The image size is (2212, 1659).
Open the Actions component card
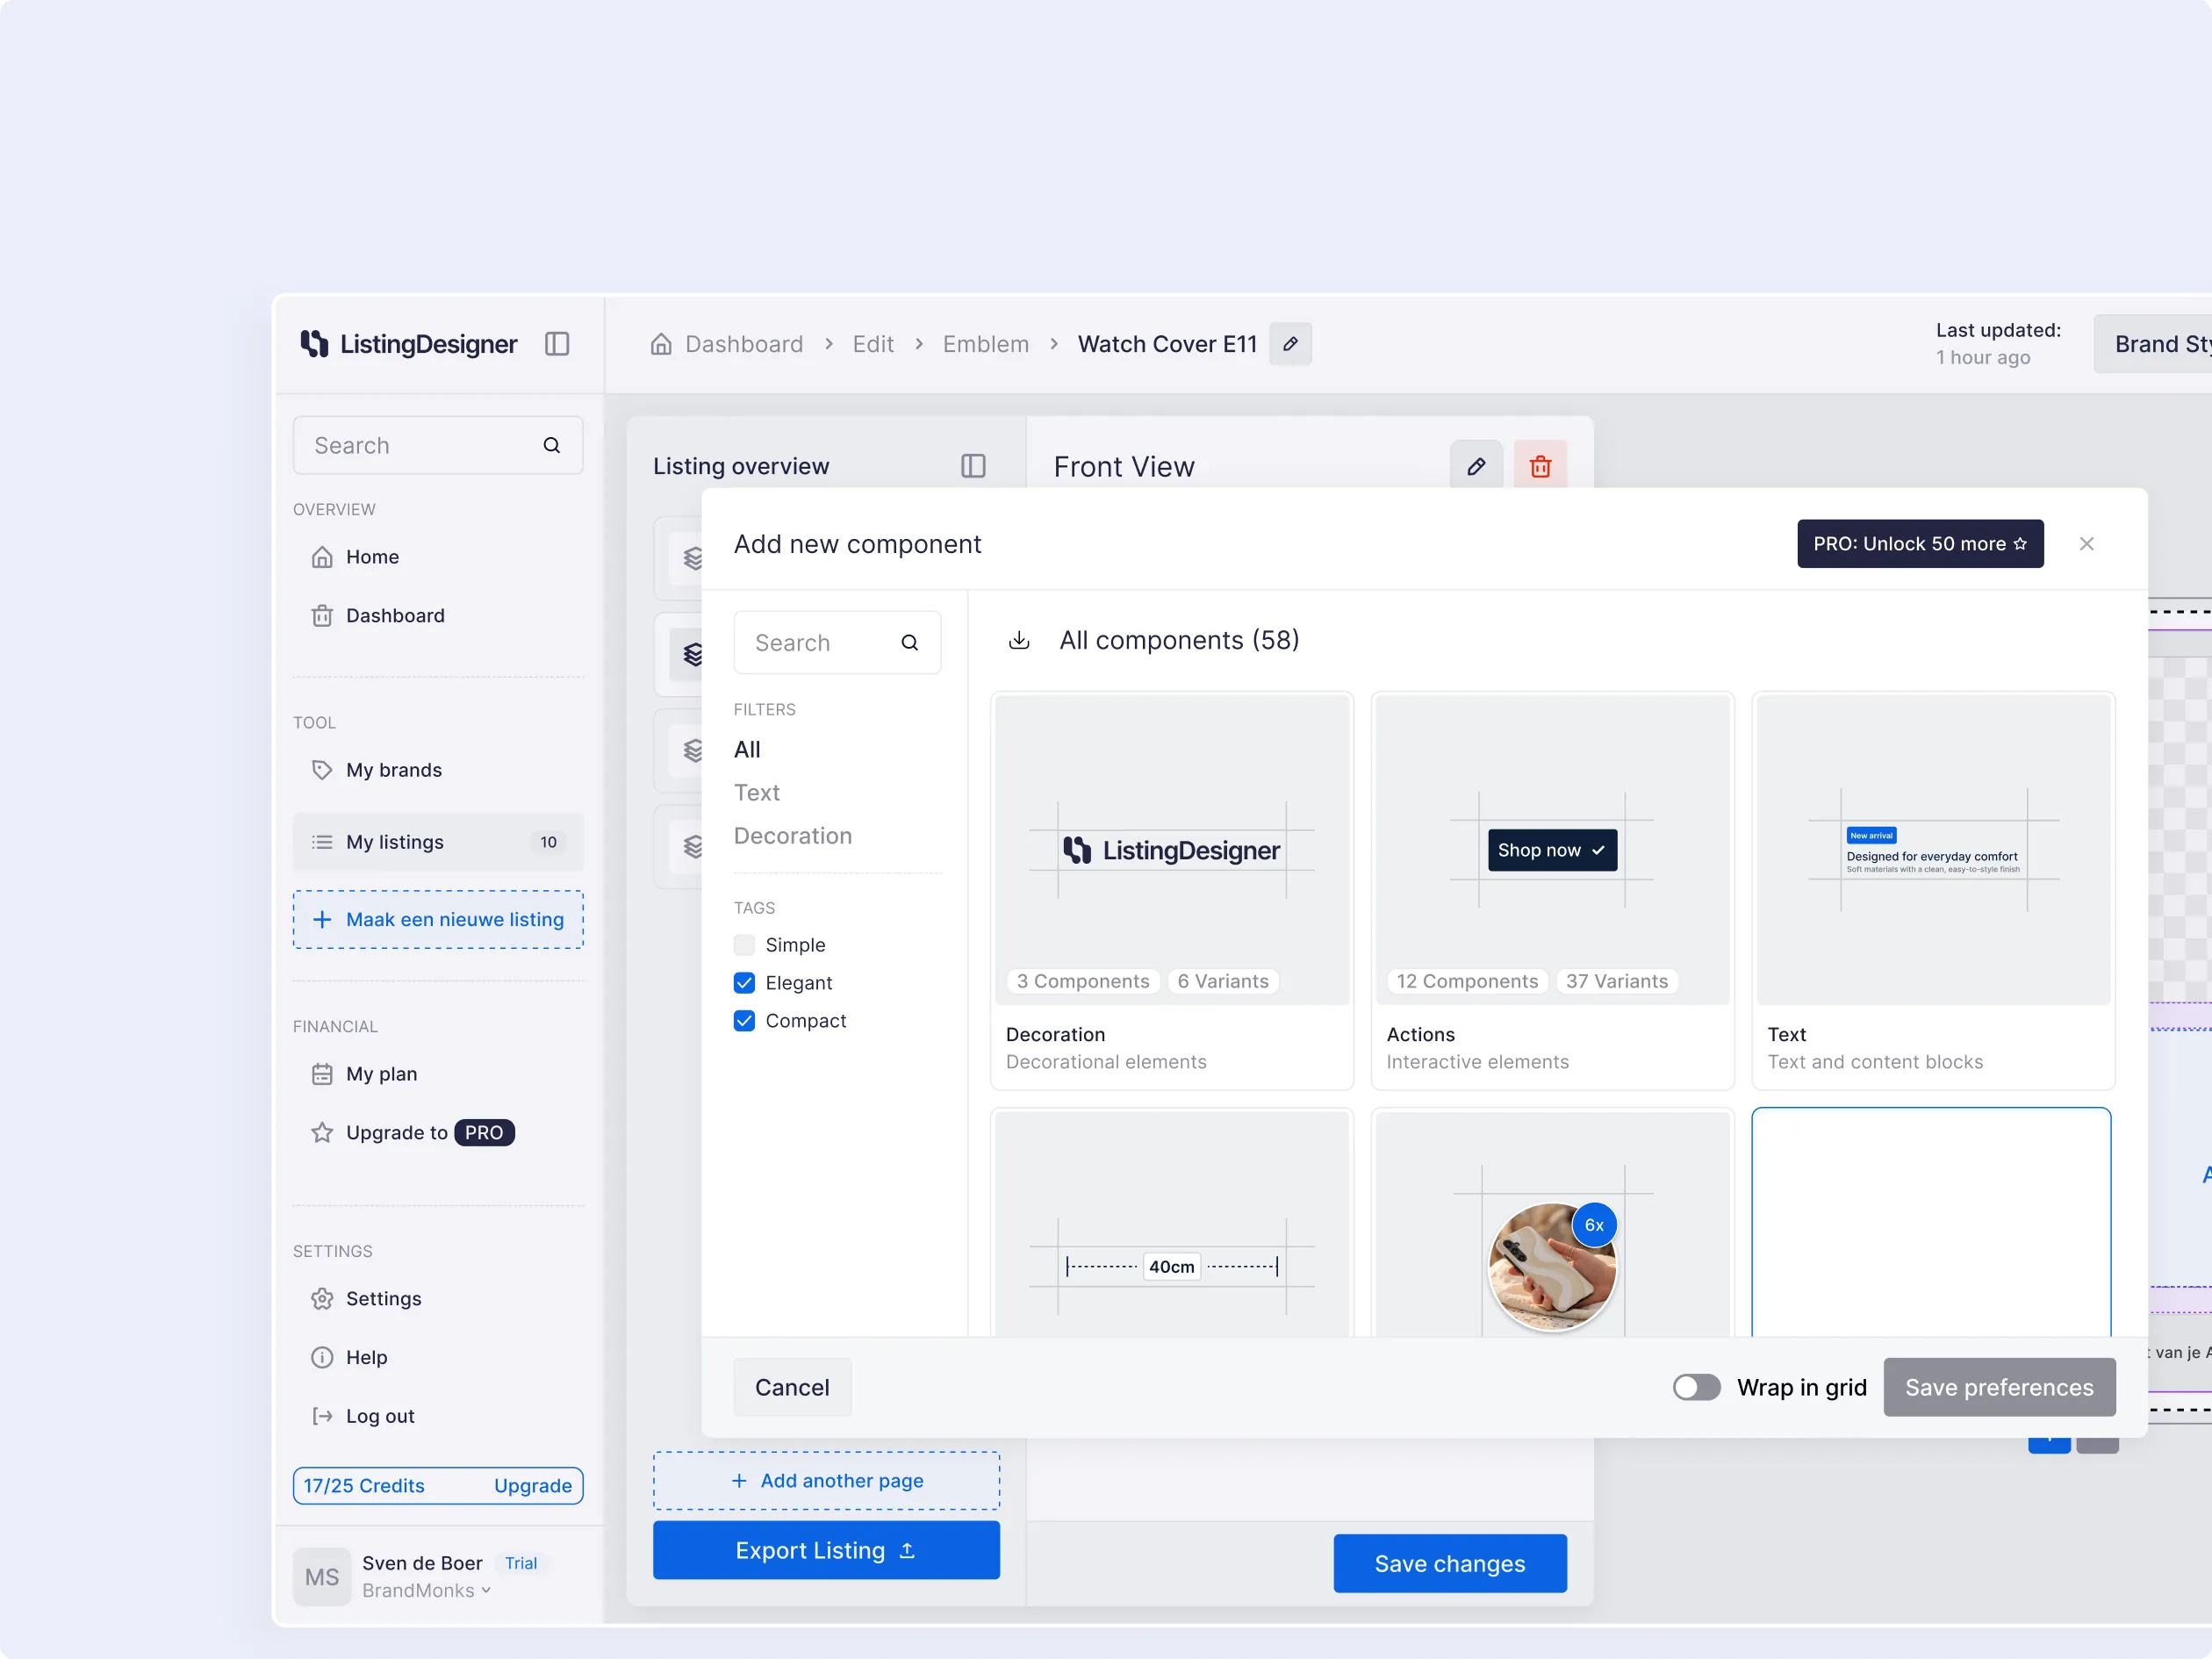(1552, 890)
